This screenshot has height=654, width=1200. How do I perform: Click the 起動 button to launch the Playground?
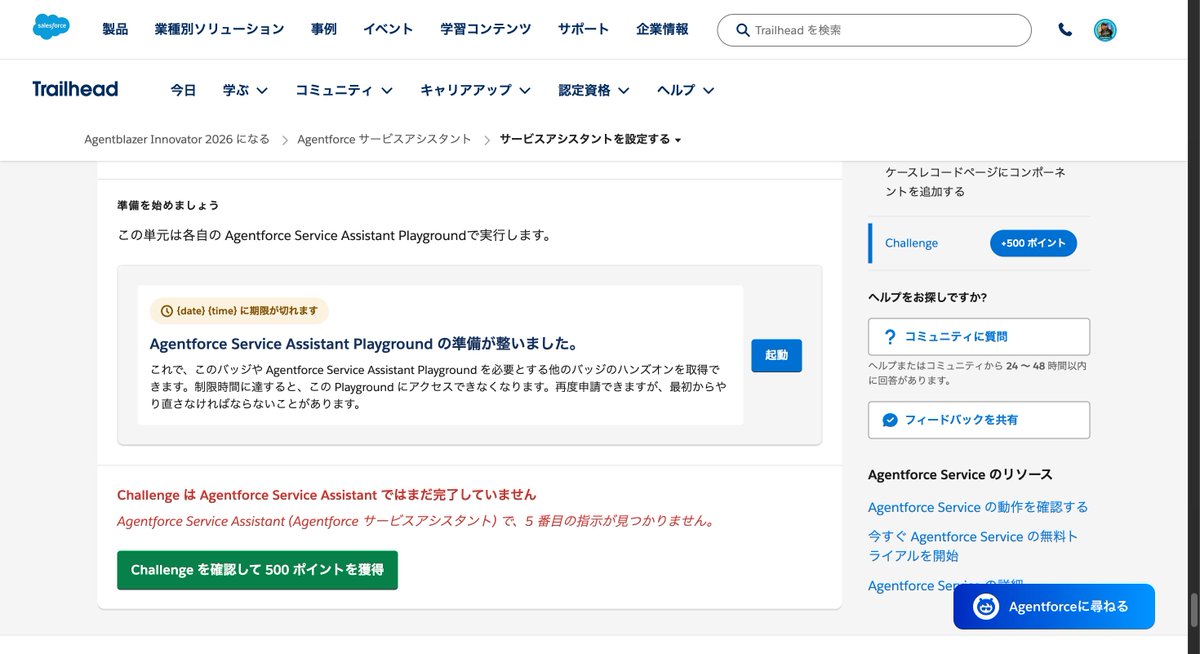click(777, 355)
